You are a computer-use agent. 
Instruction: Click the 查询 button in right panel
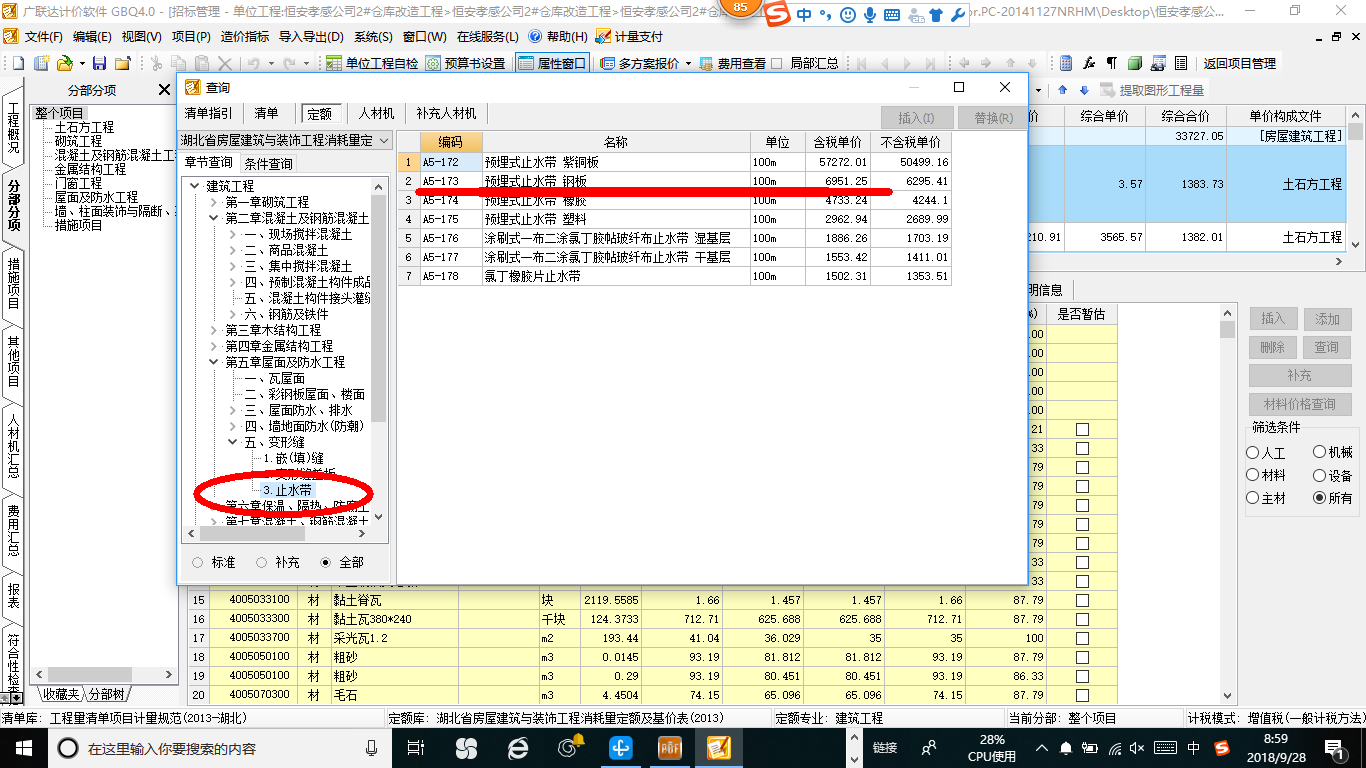[1327, 347]
